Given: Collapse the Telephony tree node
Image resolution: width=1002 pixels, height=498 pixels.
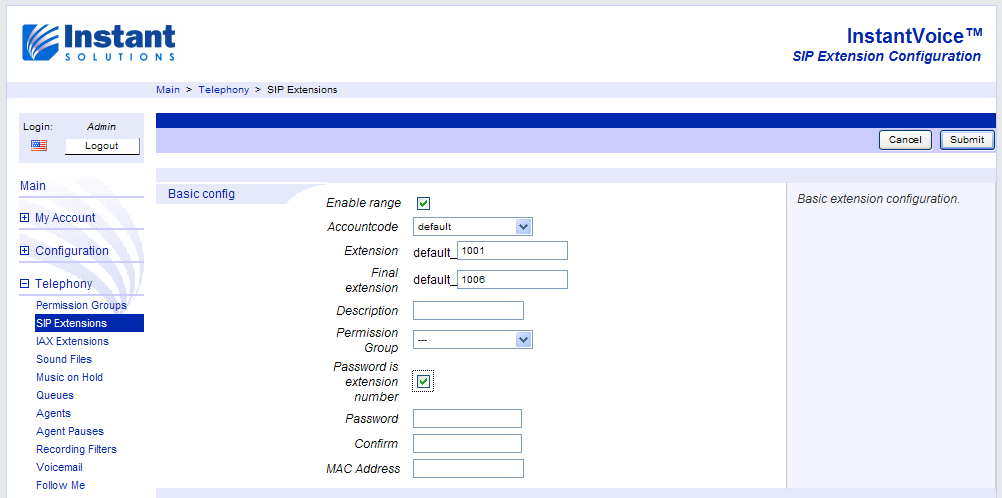Looking at the screenshot, I should pyautogui.click(x=25, y=284).
